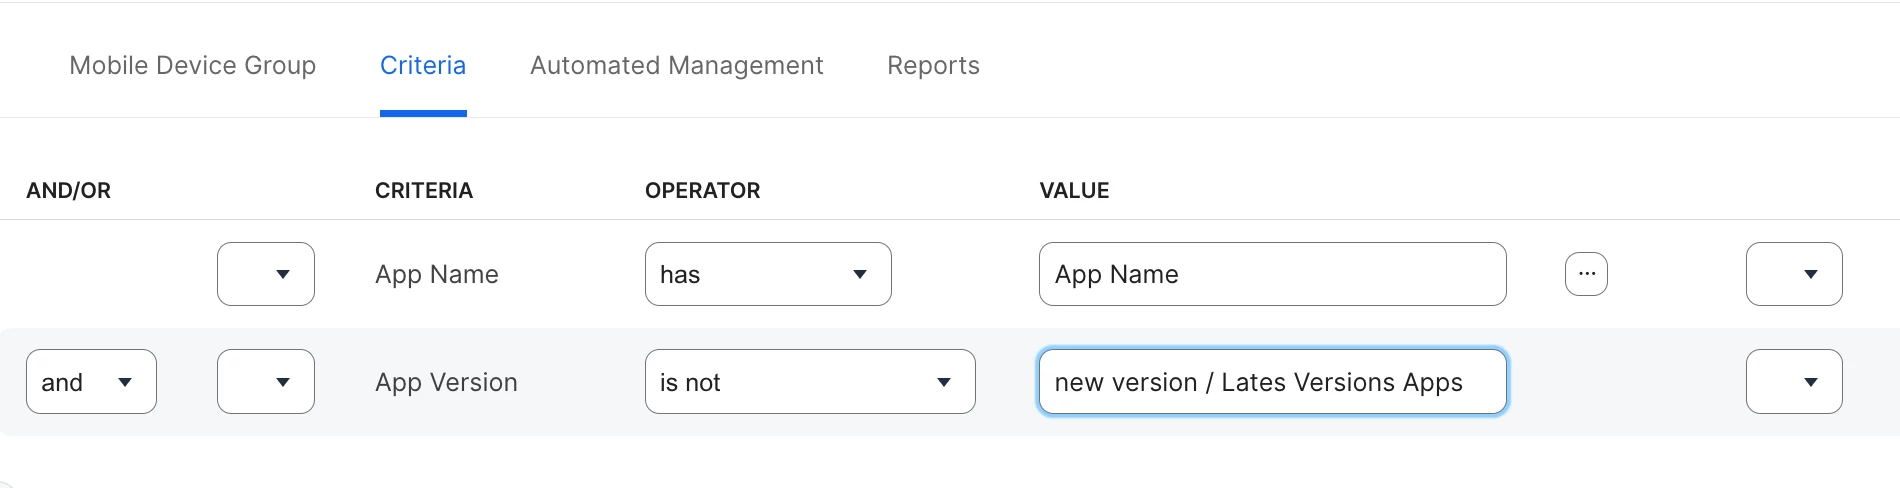The image size is (1900, 488).
Task: Click the App Name value input field
Action: coord(1273,274)
